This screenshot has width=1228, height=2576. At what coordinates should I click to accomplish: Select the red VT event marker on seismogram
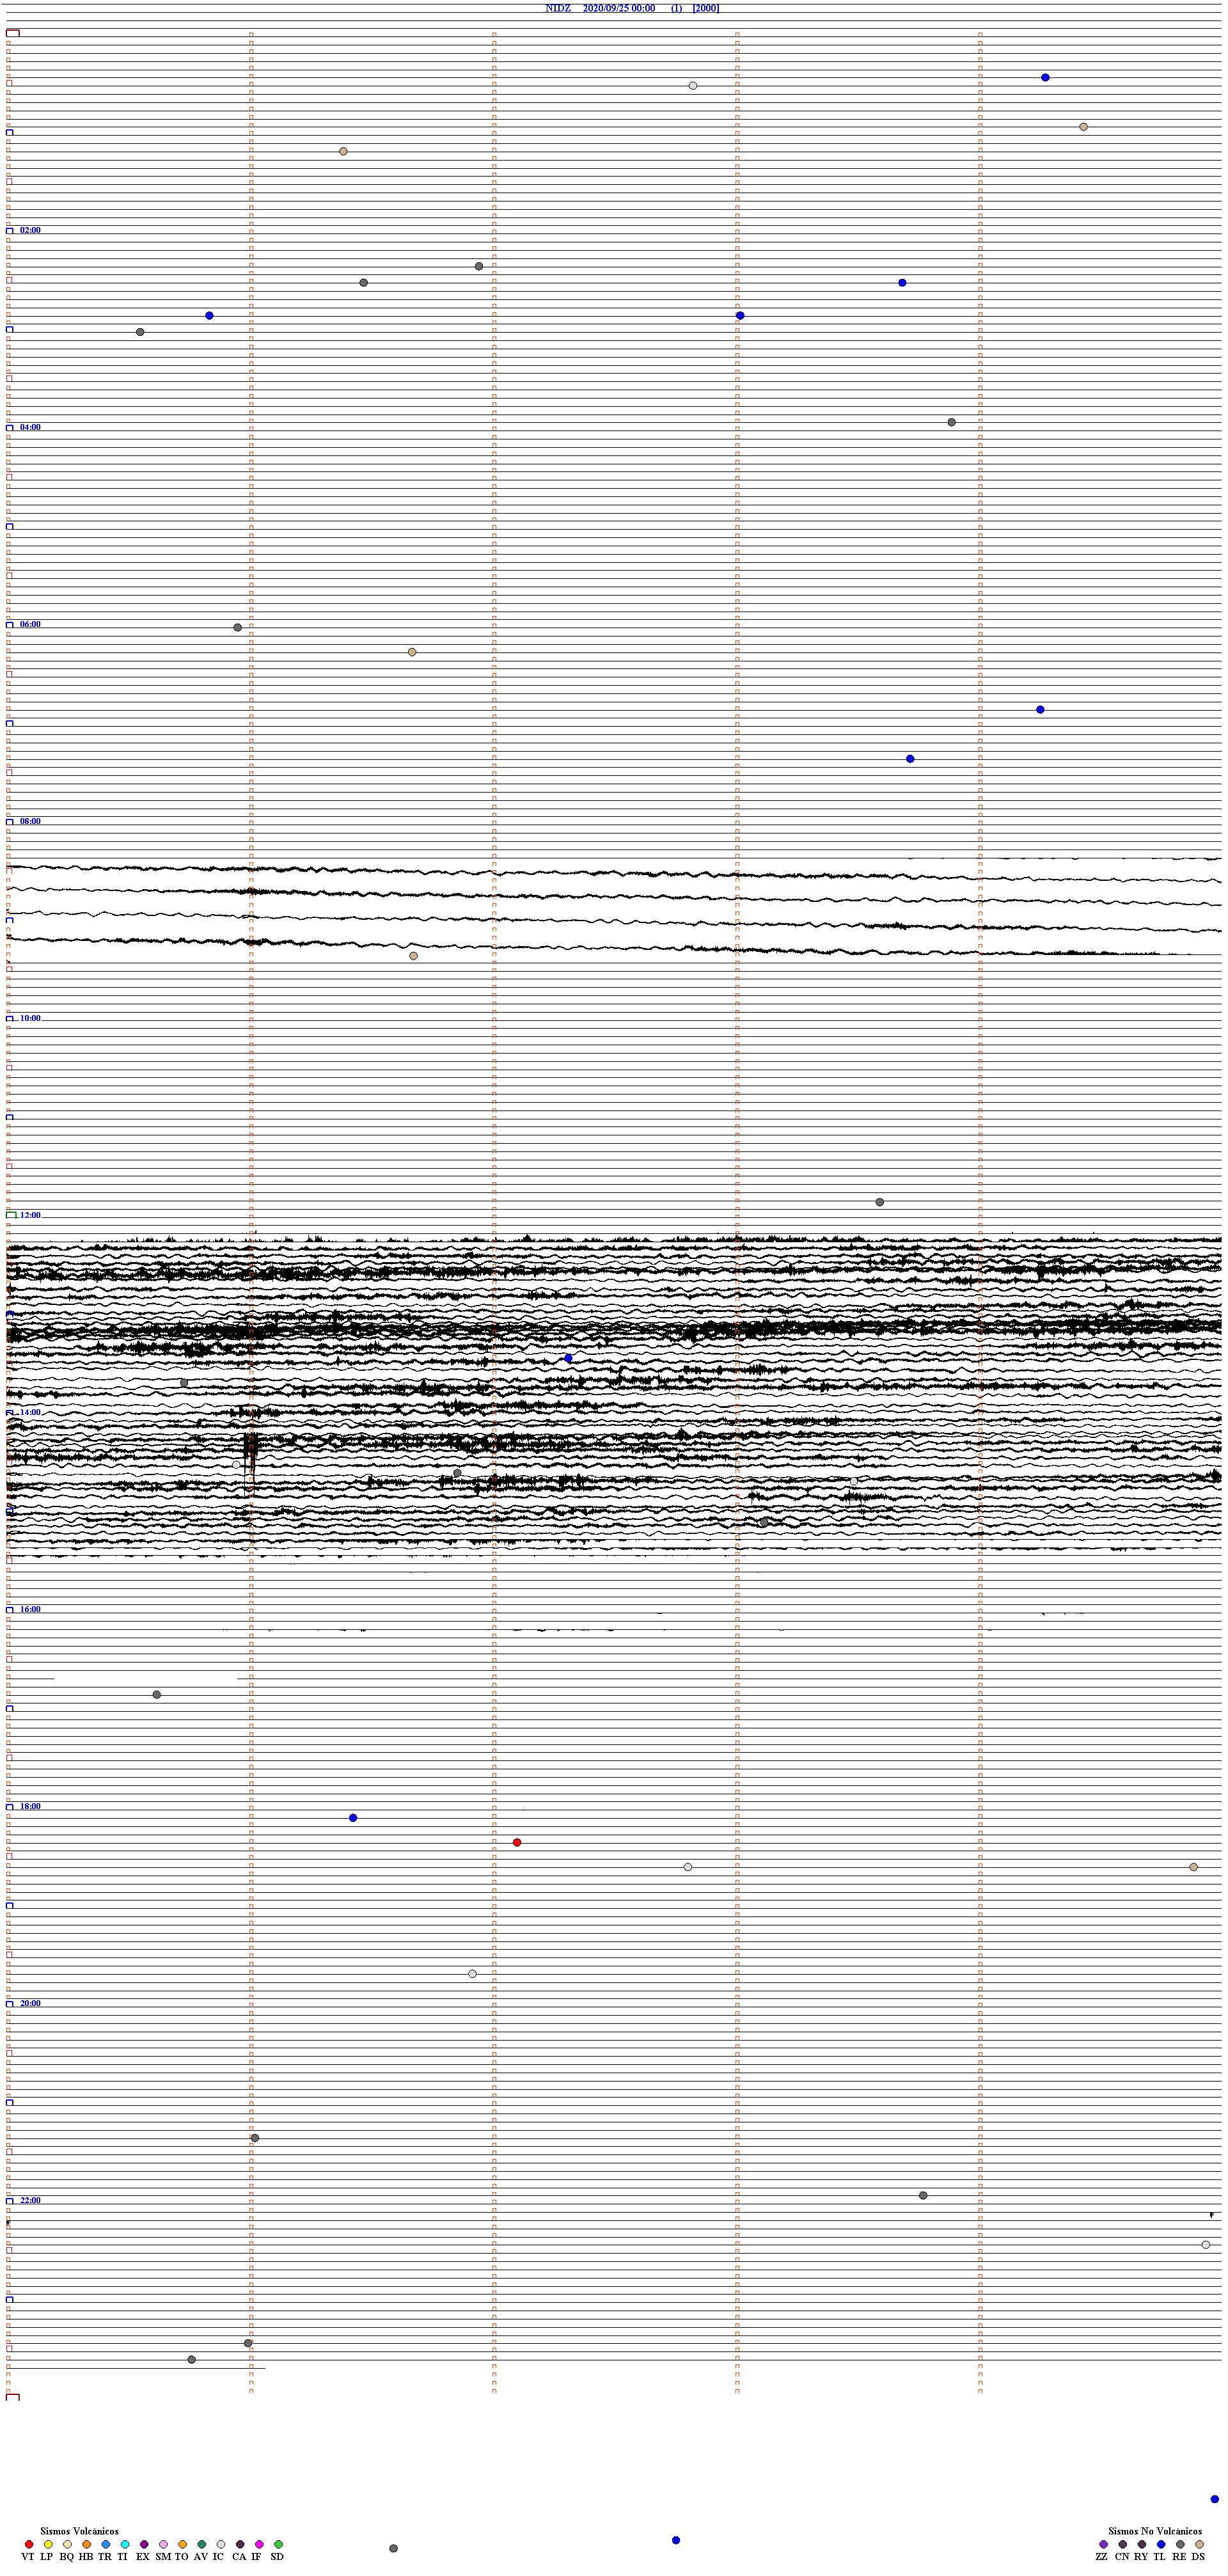click(517, 1842)
